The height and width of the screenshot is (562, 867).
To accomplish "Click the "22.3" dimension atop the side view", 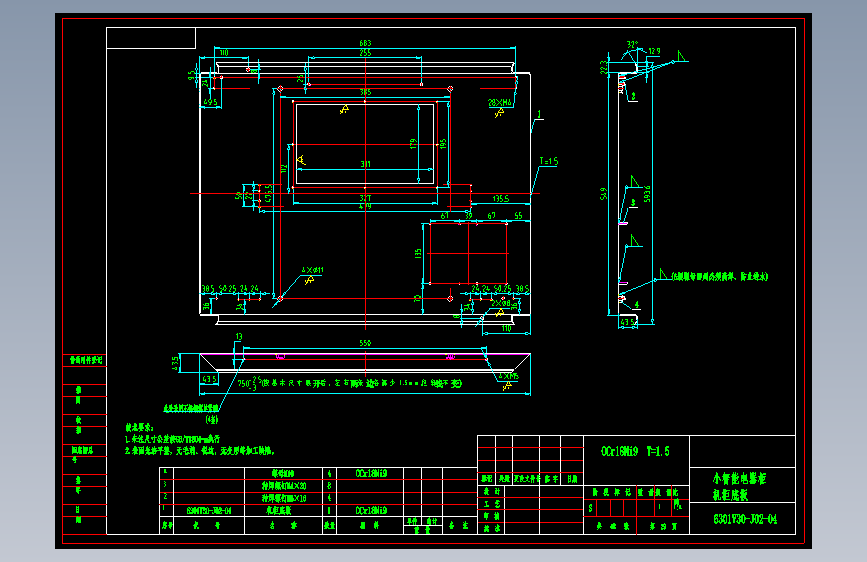I will coord(603,67).
